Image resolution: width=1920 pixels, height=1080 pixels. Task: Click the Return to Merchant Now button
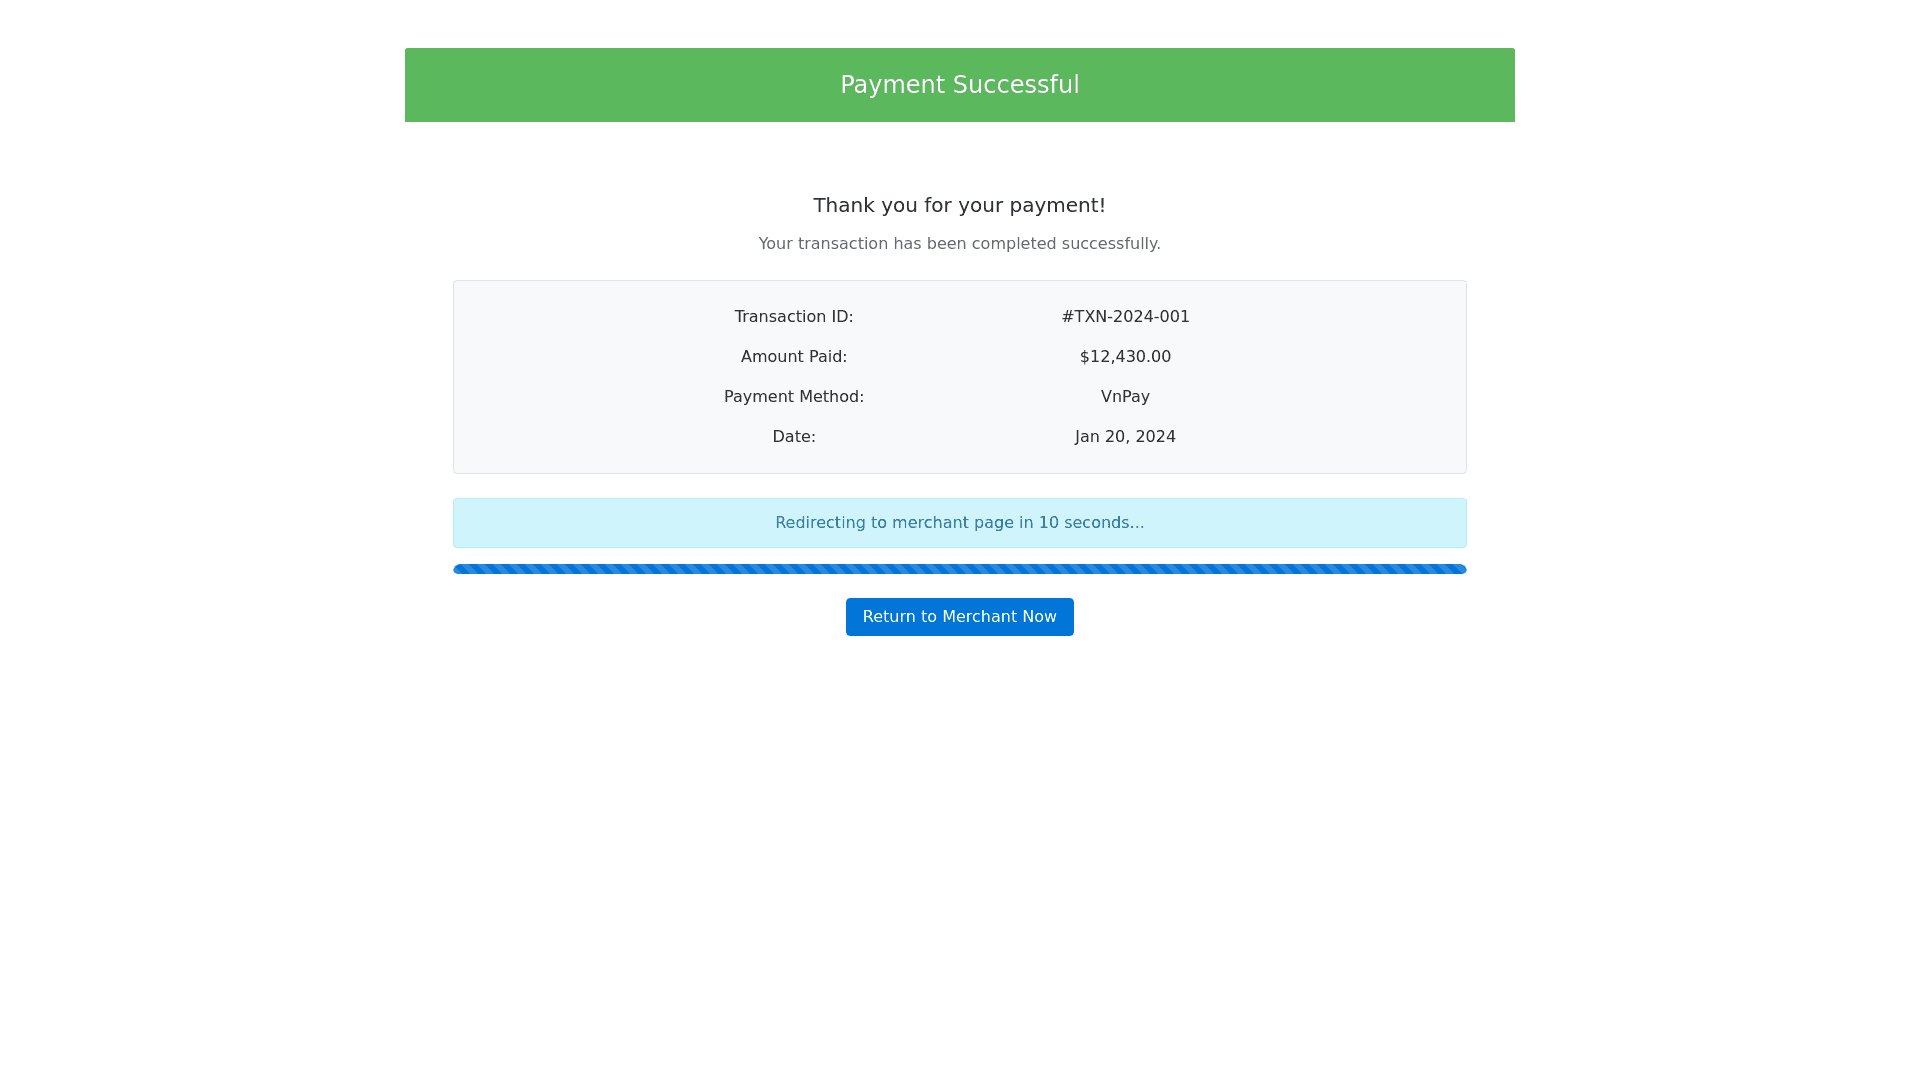[959, 617]
